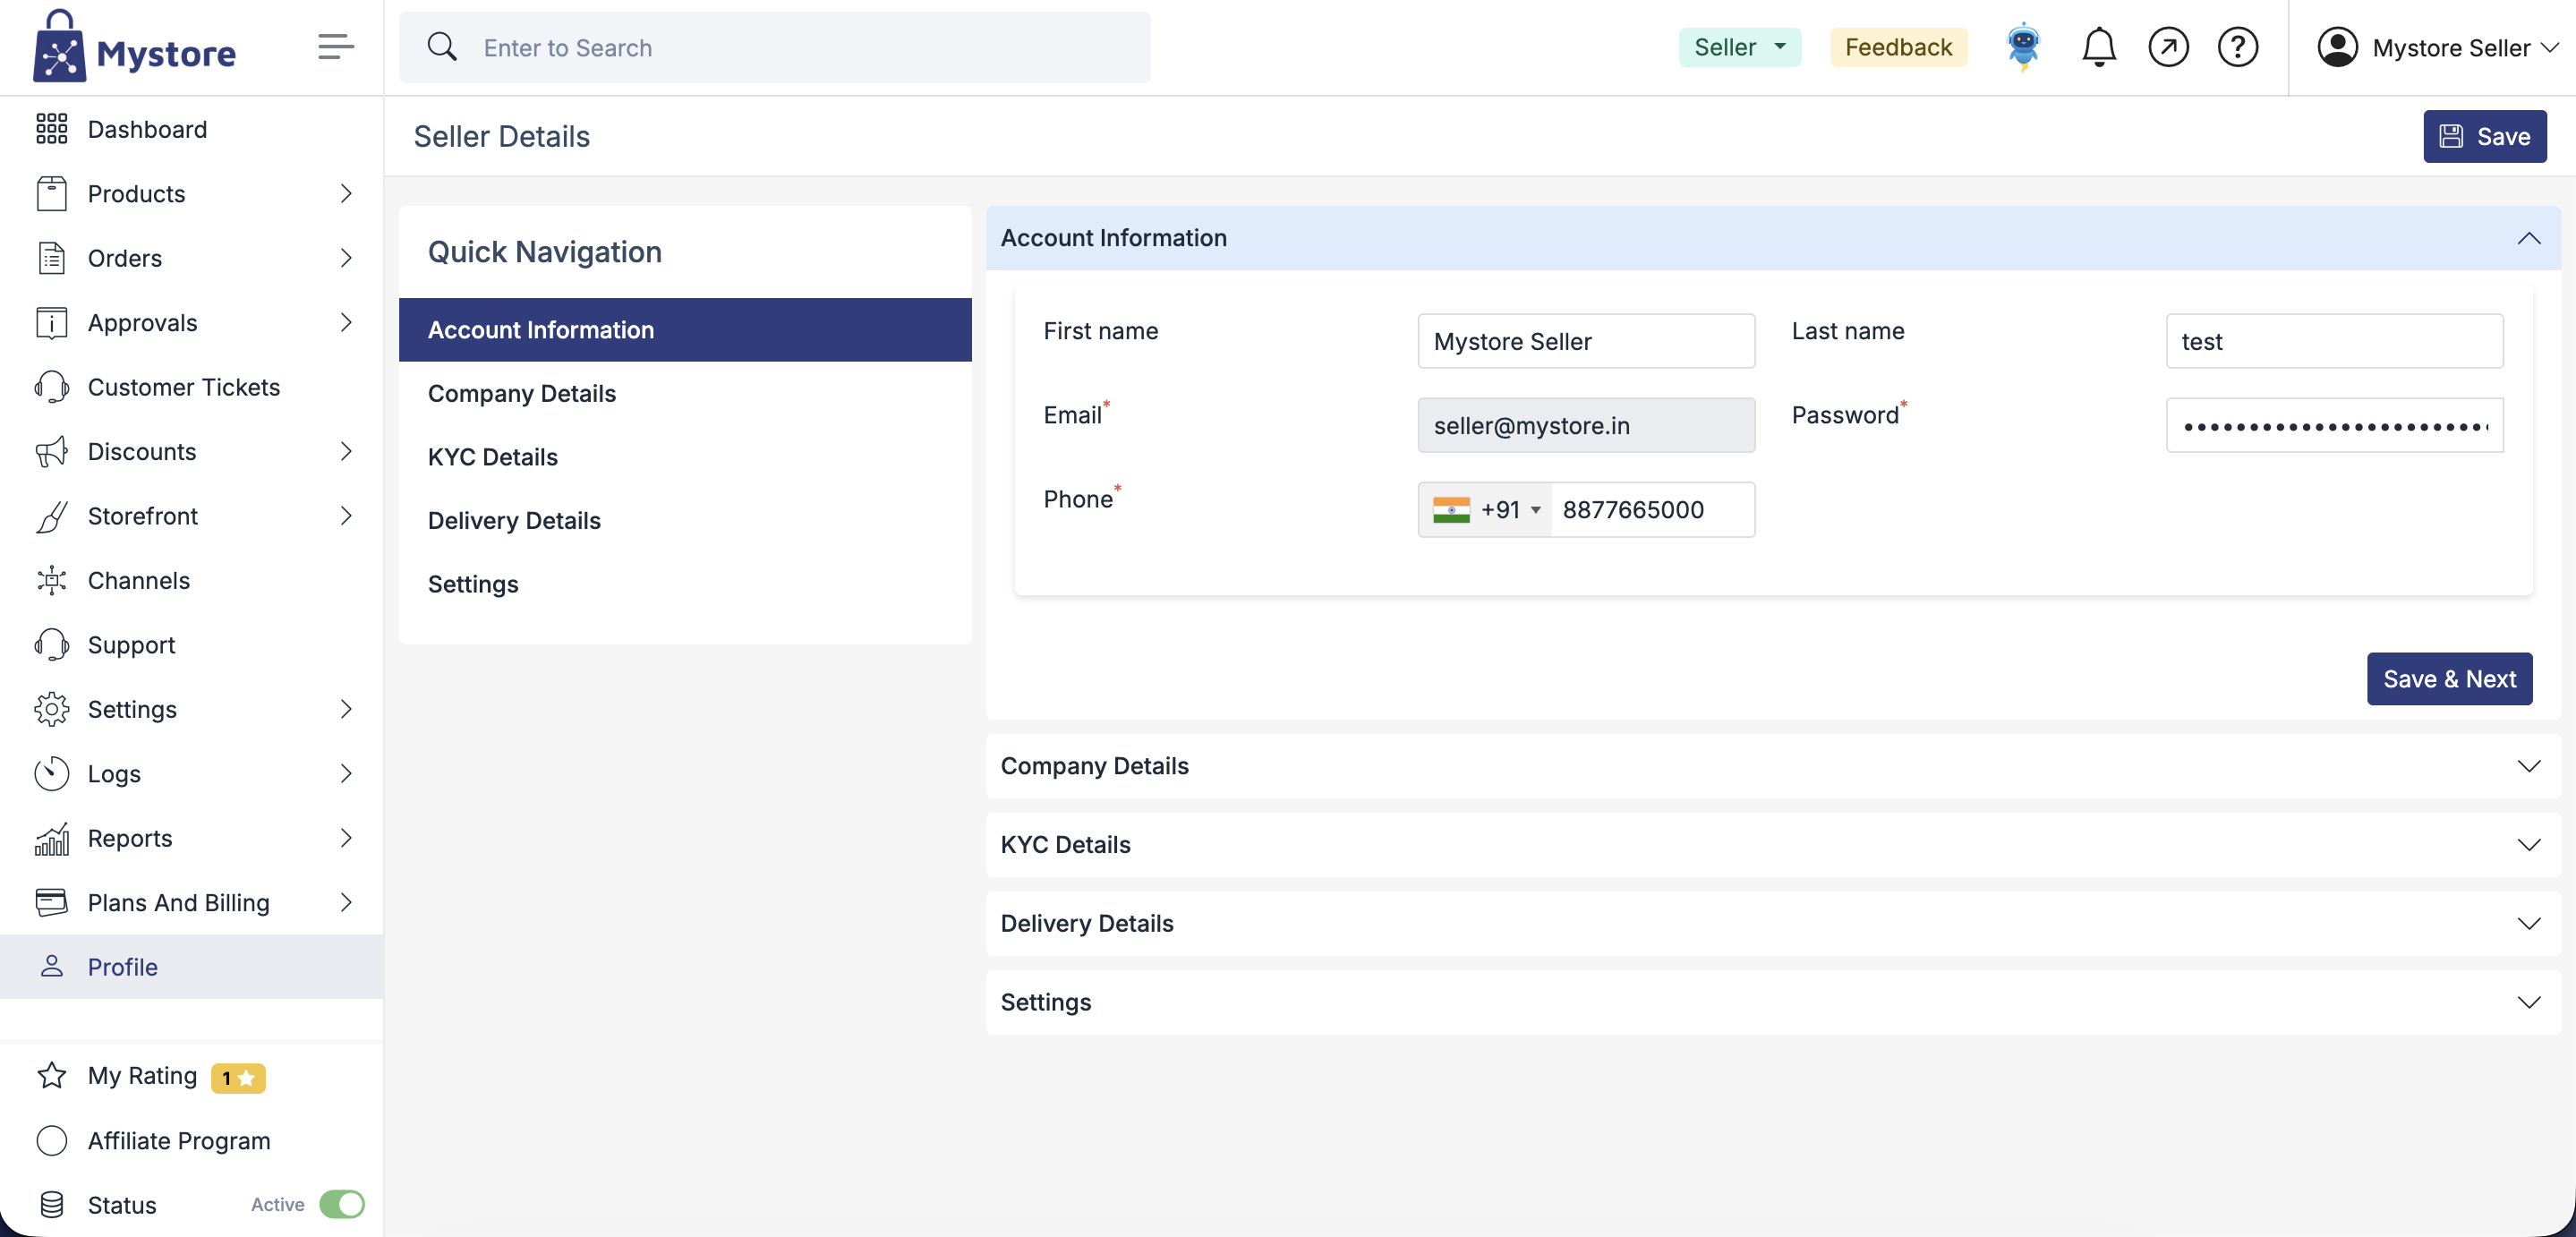Expand the Products sidebar submenu
The height and width of the screenshot is (1237, 2576).
(345, 194)
